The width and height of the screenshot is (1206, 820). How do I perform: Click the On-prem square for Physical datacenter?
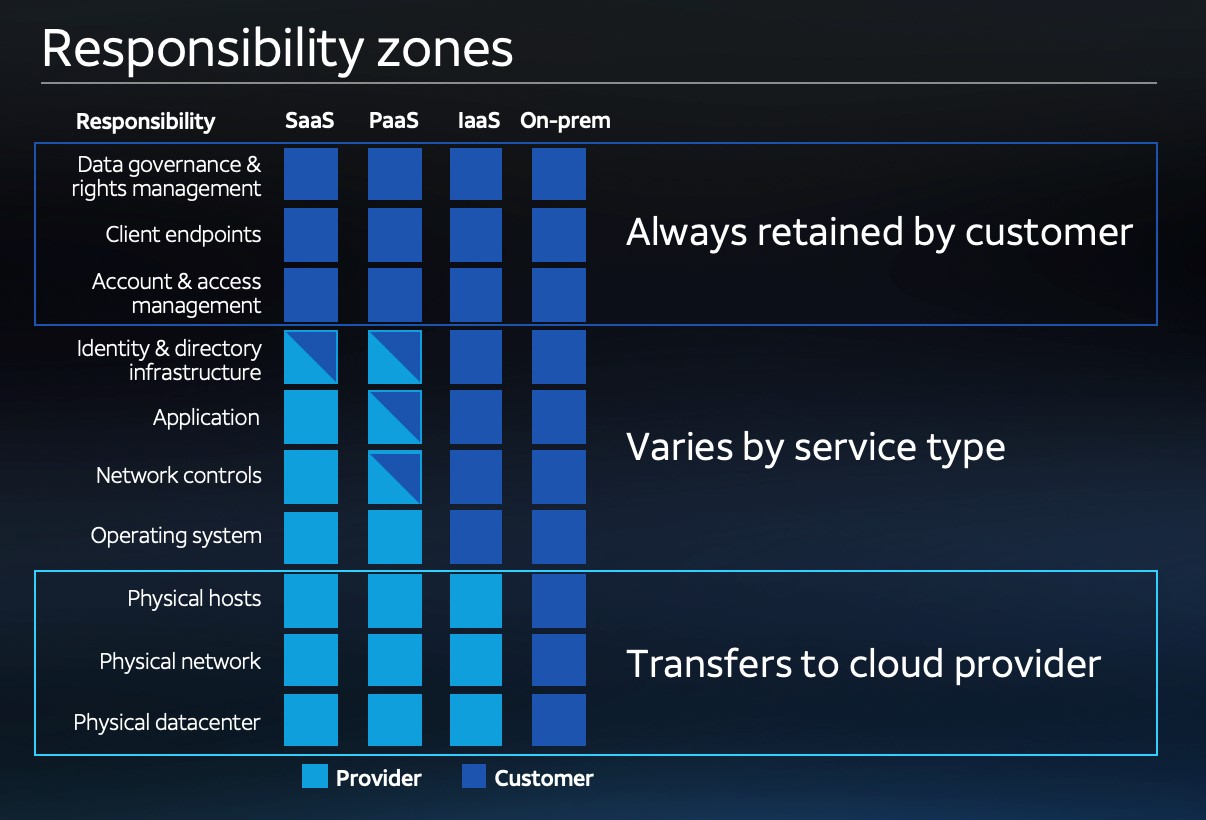tap(559, 720)
